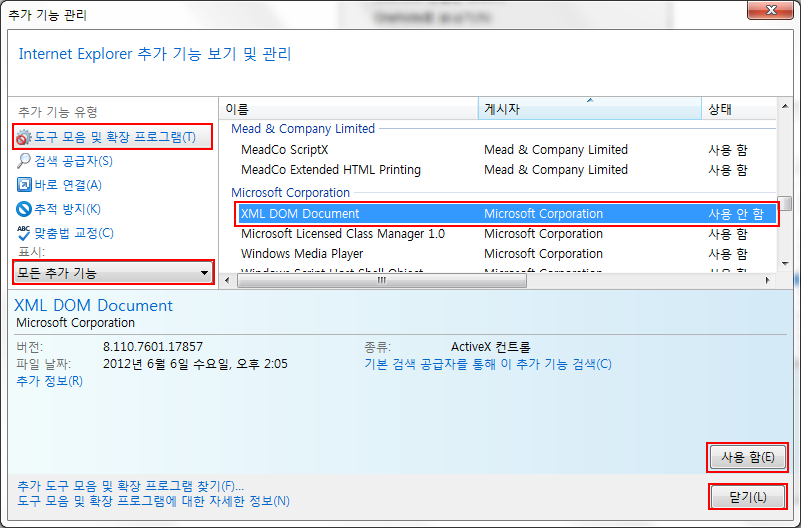Click the accelerators arrow icon
Image resolution: width=801 pixels, height=528 pixels.
tap(24, 184)
